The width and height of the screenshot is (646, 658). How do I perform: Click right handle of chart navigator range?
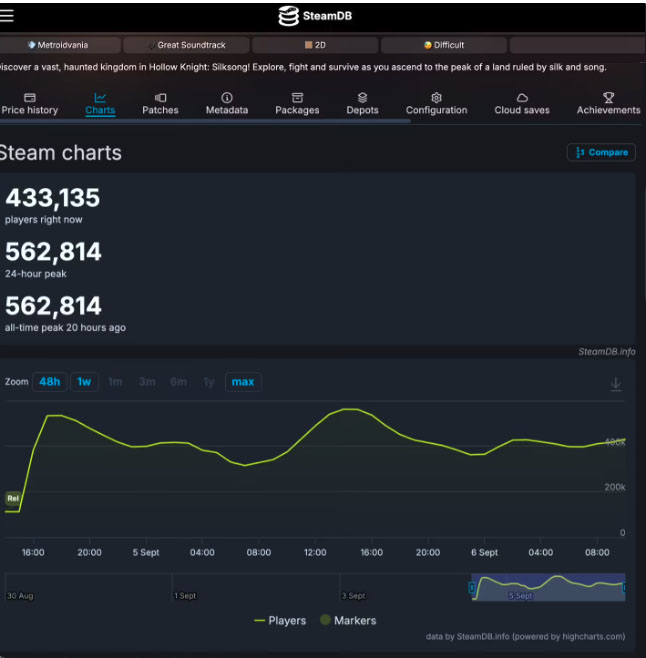[x=624, y=588]
